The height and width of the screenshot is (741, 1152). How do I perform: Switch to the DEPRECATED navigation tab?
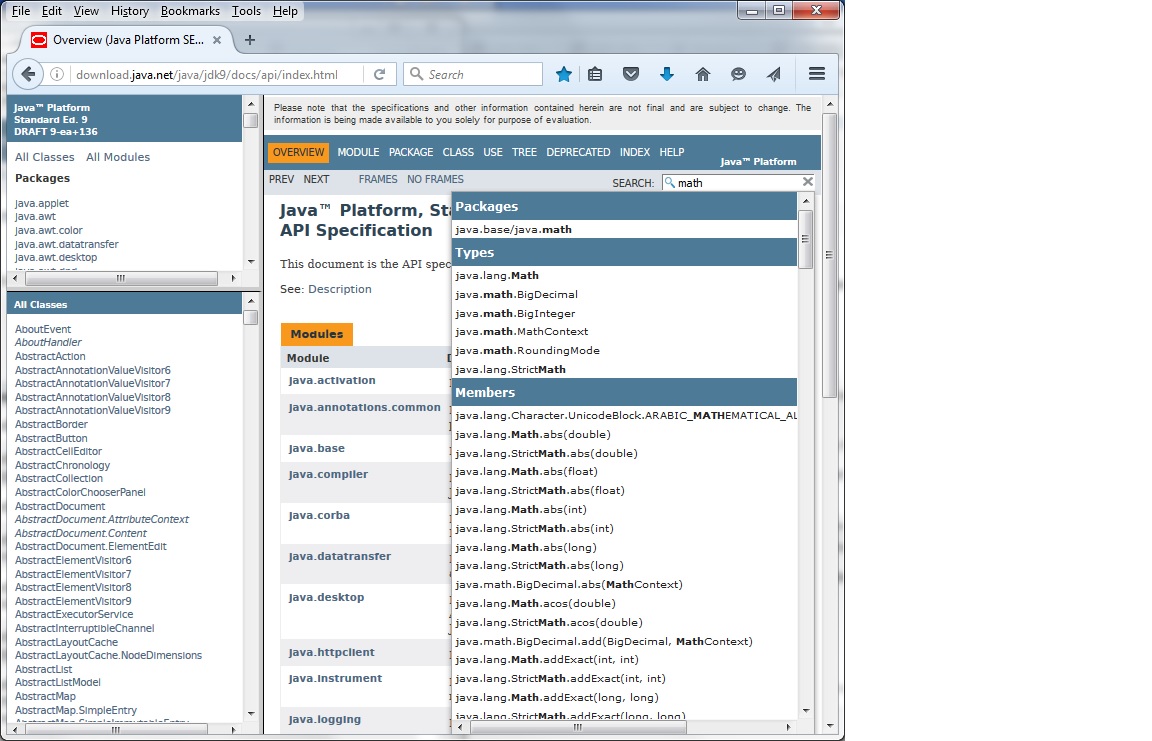[x=578, y=152]
